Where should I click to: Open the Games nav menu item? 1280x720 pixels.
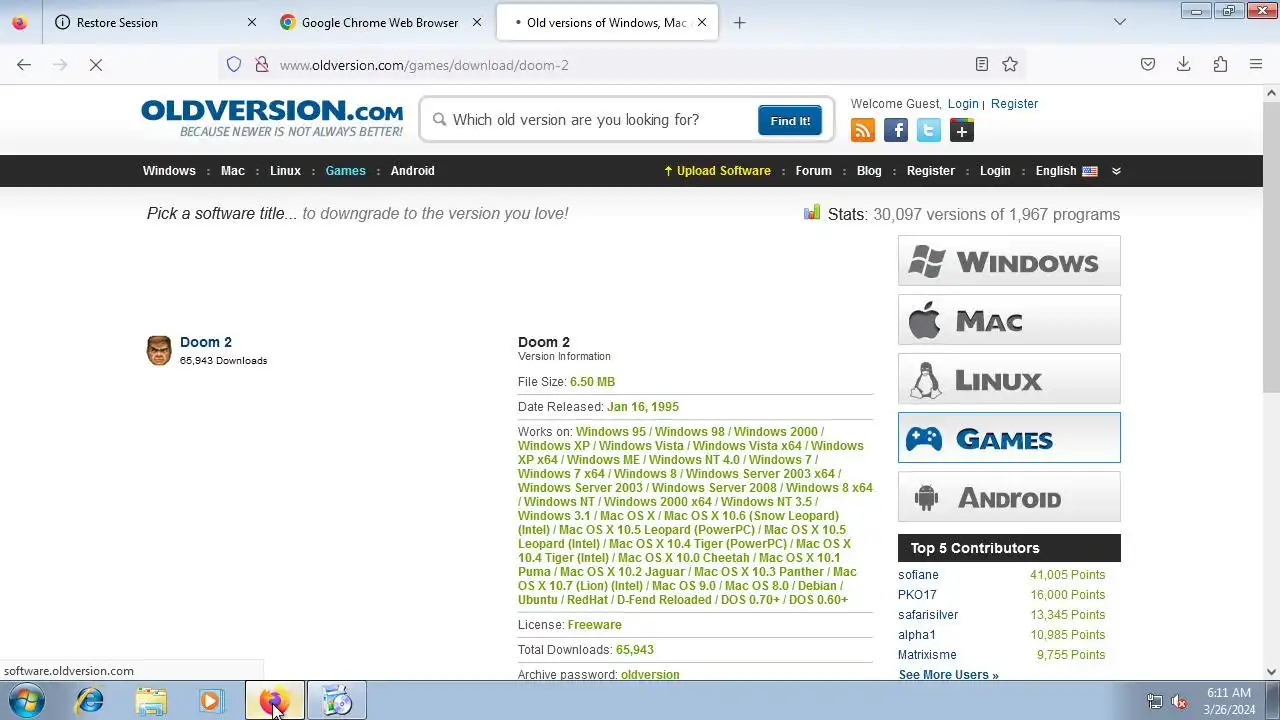coord(346,171)
